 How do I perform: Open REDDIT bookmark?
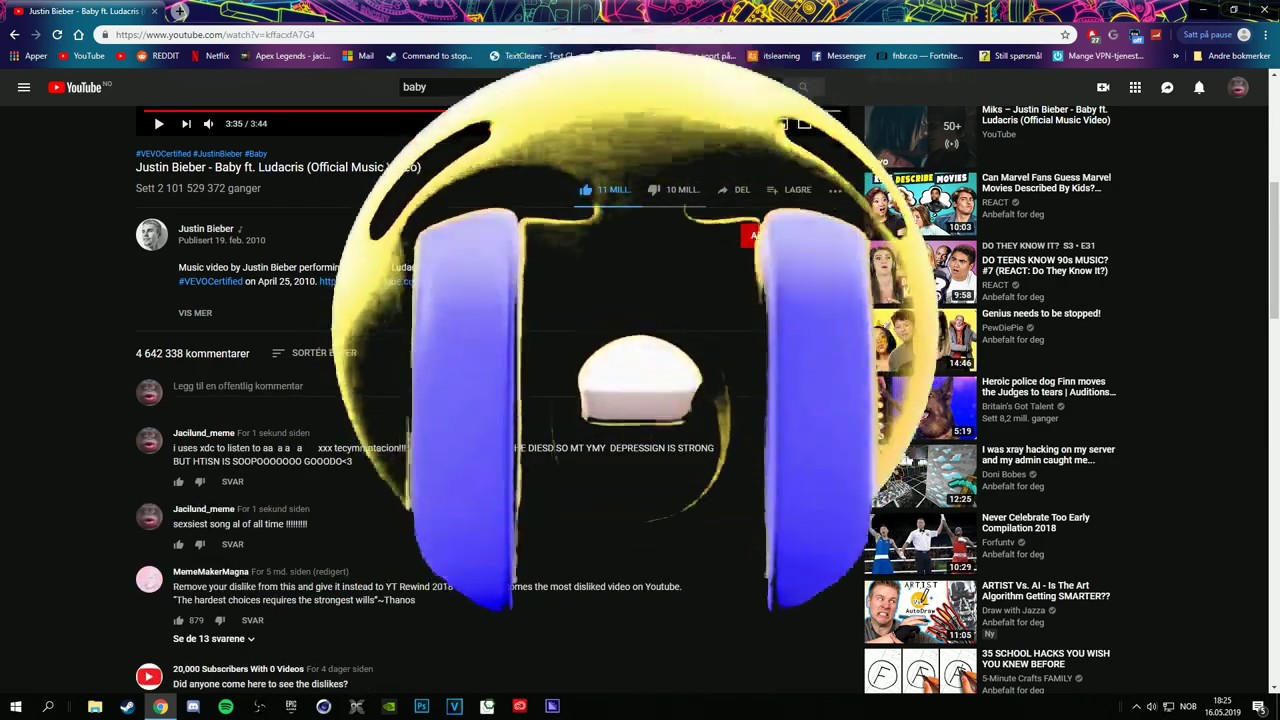pyautogui.click(x=158, y=56)
